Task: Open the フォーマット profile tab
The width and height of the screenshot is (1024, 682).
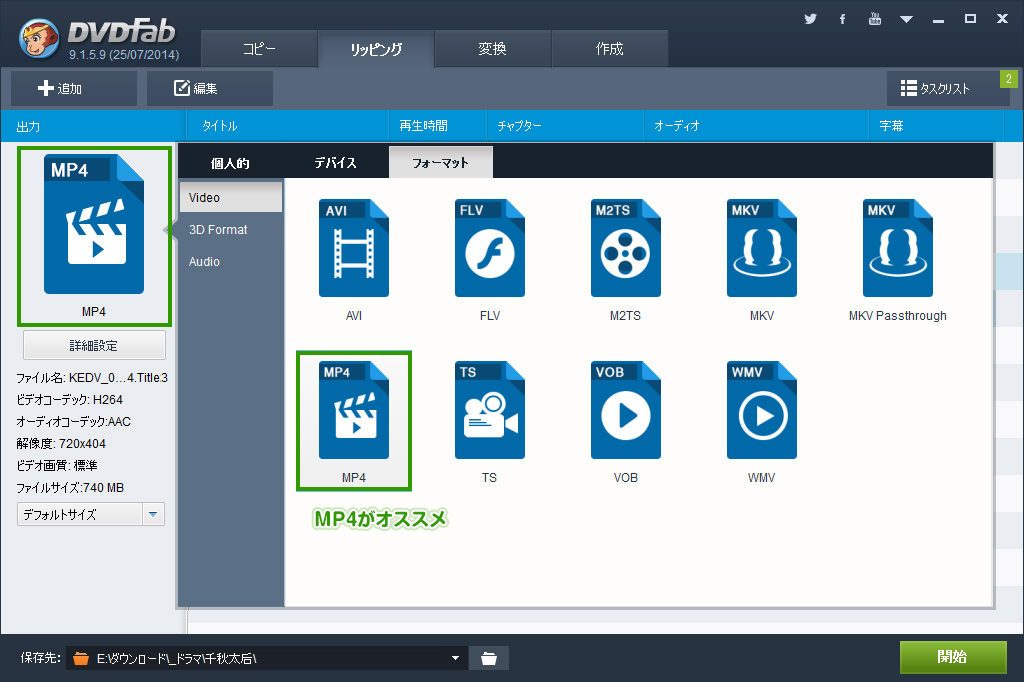Action: point(441,163)
